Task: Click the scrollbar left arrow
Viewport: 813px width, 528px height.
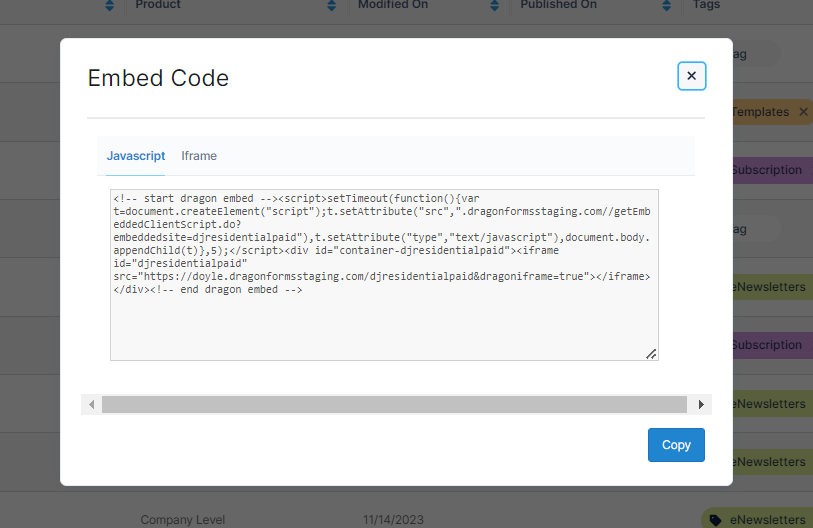Action: [92, 404]
